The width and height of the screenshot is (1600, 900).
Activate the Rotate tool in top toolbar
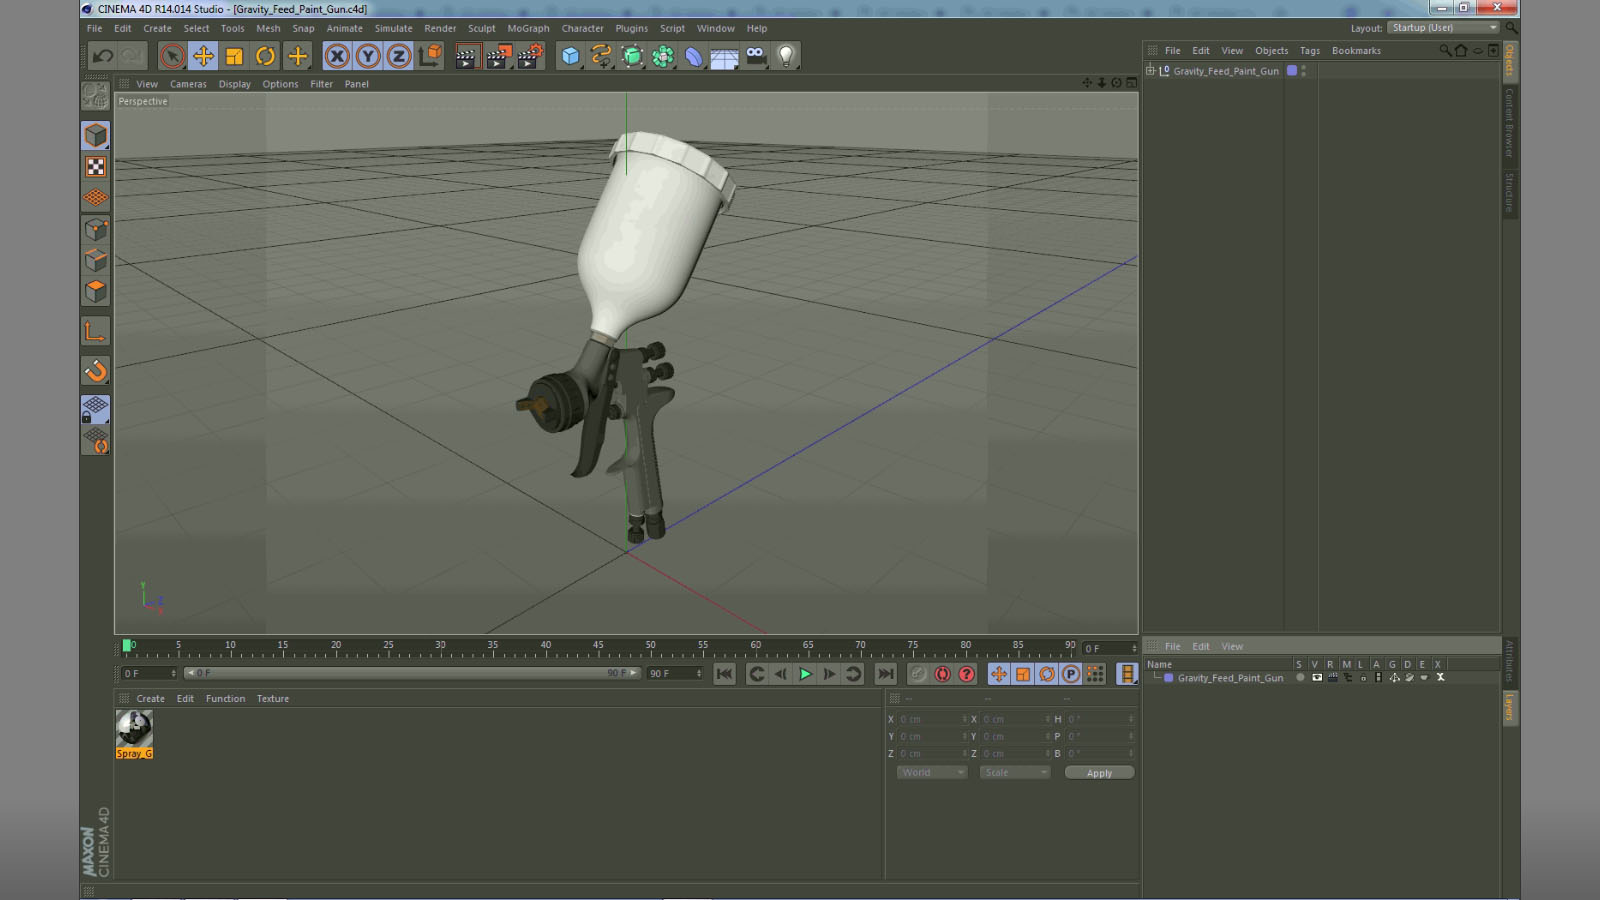coord(265,56)
